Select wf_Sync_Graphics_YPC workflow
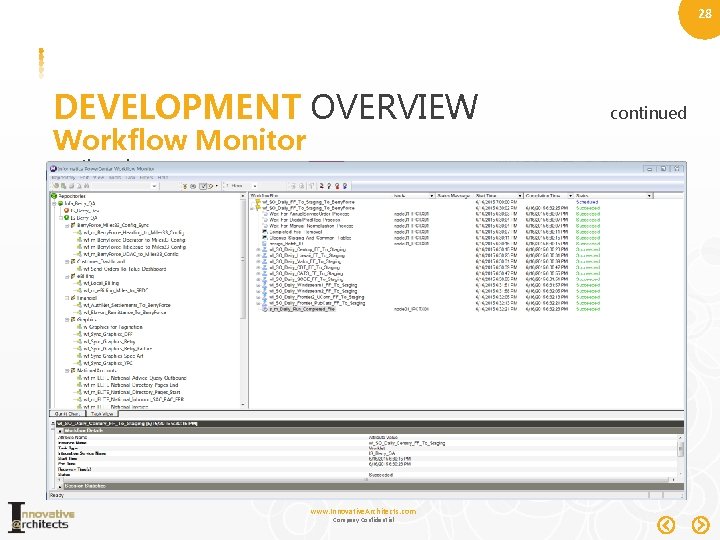720x540 pixels. [108, 363]
